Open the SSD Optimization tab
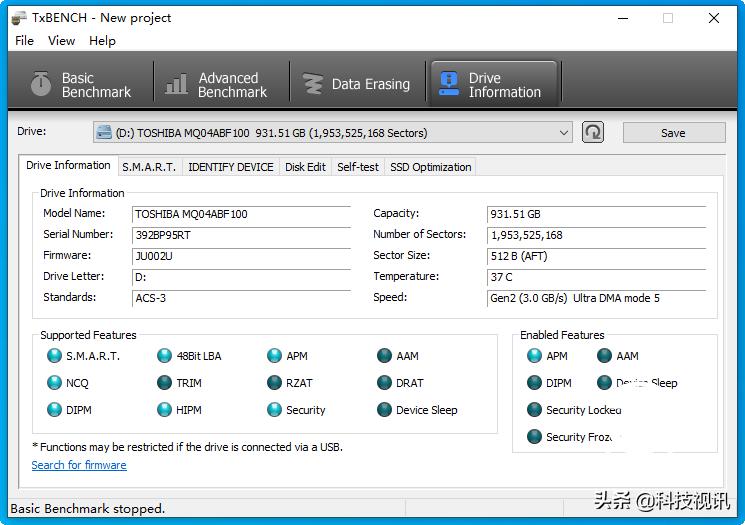This screenshot has height=525, width=745. click(x=430, y=167)
